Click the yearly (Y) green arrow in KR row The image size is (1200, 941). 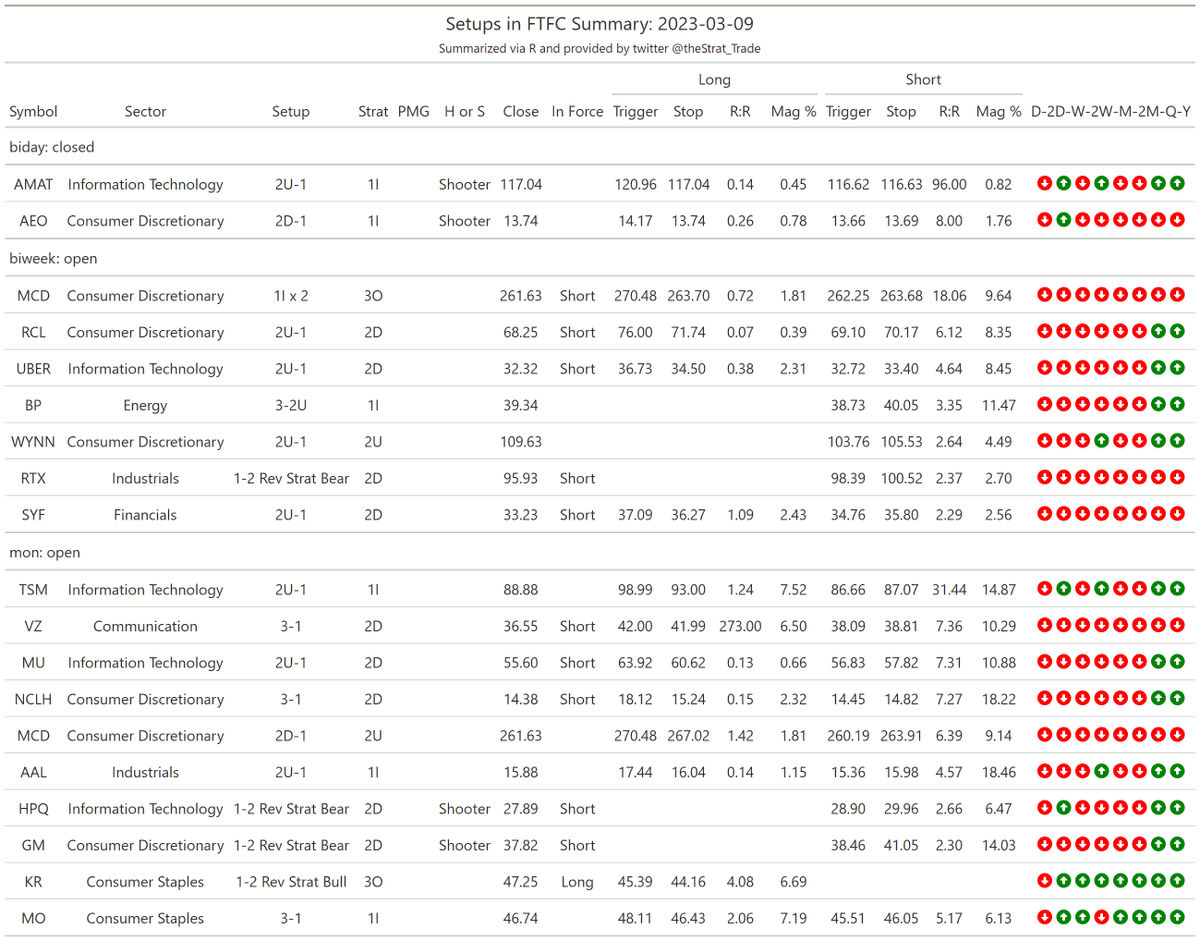(x=1177, y=882)
